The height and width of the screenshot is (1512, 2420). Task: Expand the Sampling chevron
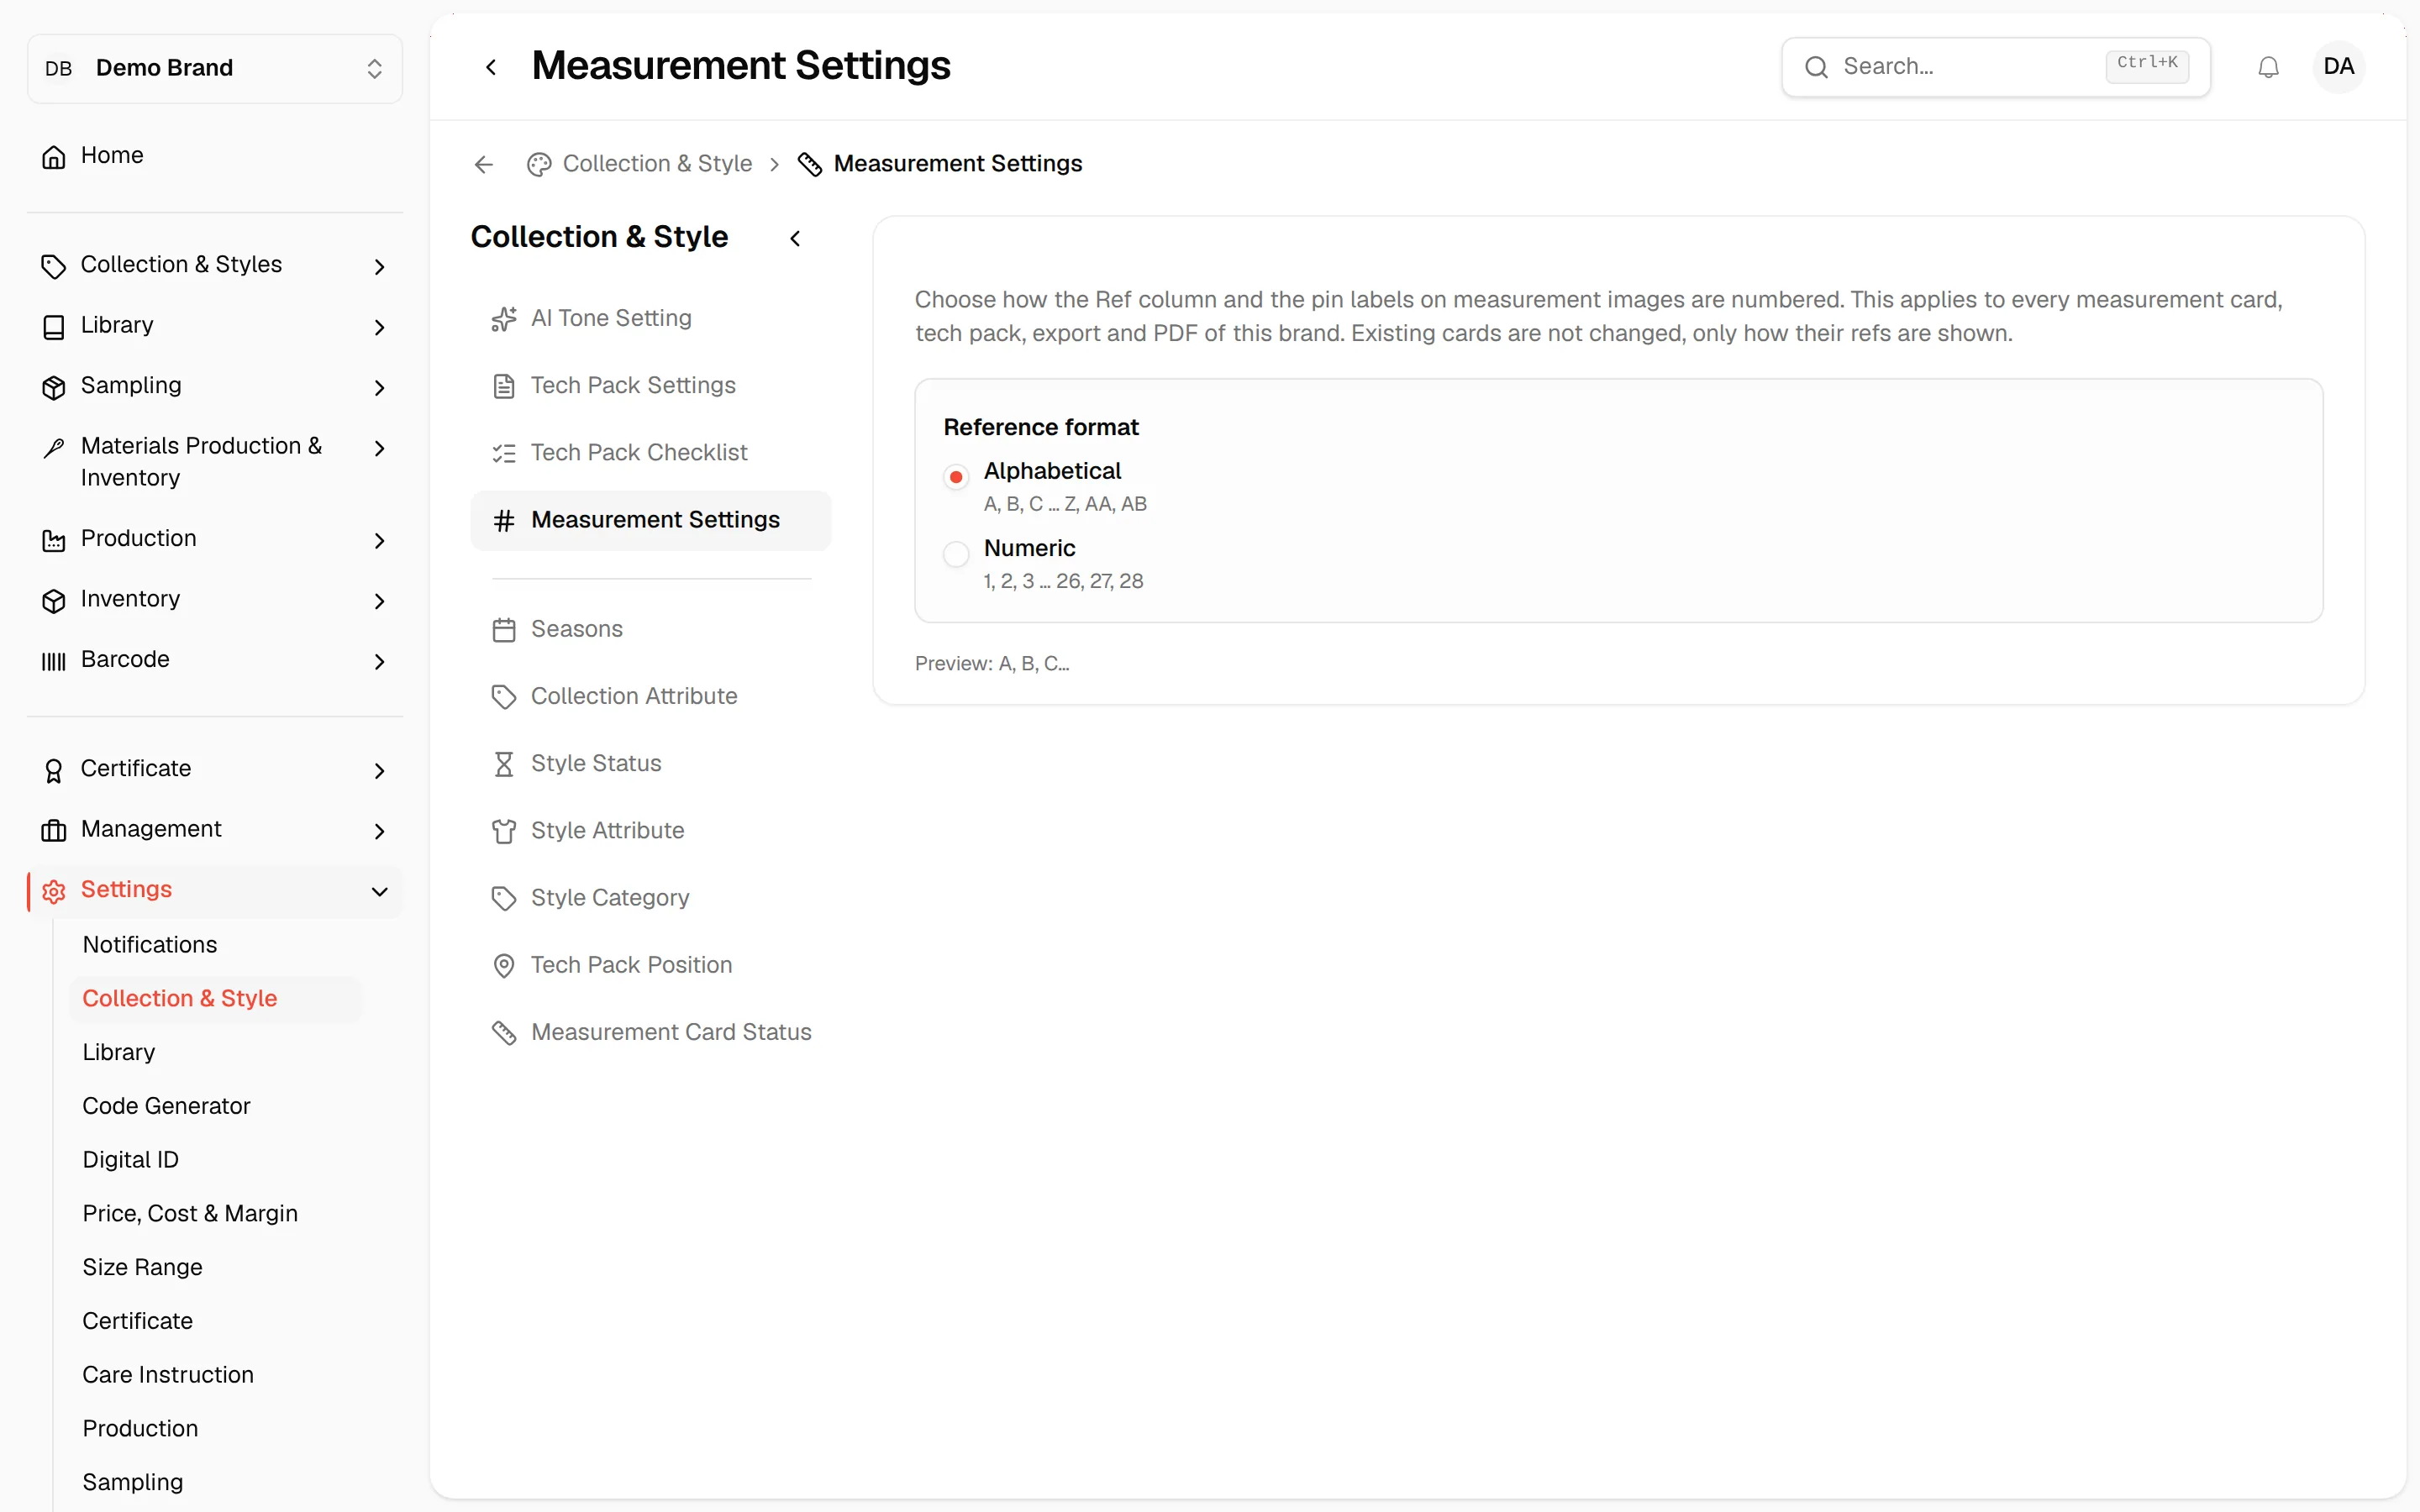click(x=379, y=387)
